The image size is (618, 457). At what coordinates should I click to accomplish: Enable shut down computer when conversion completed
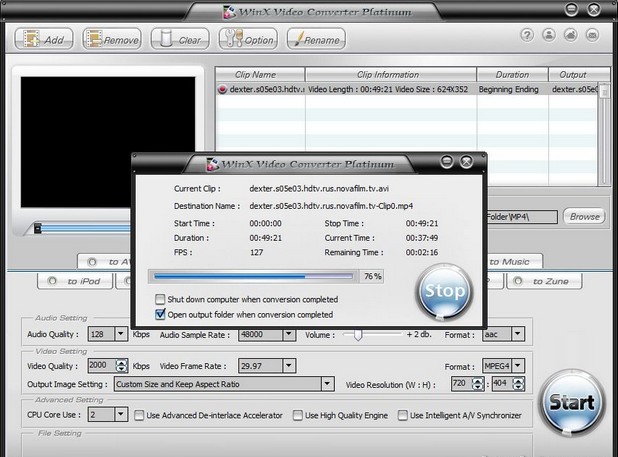tap(160, 299)
